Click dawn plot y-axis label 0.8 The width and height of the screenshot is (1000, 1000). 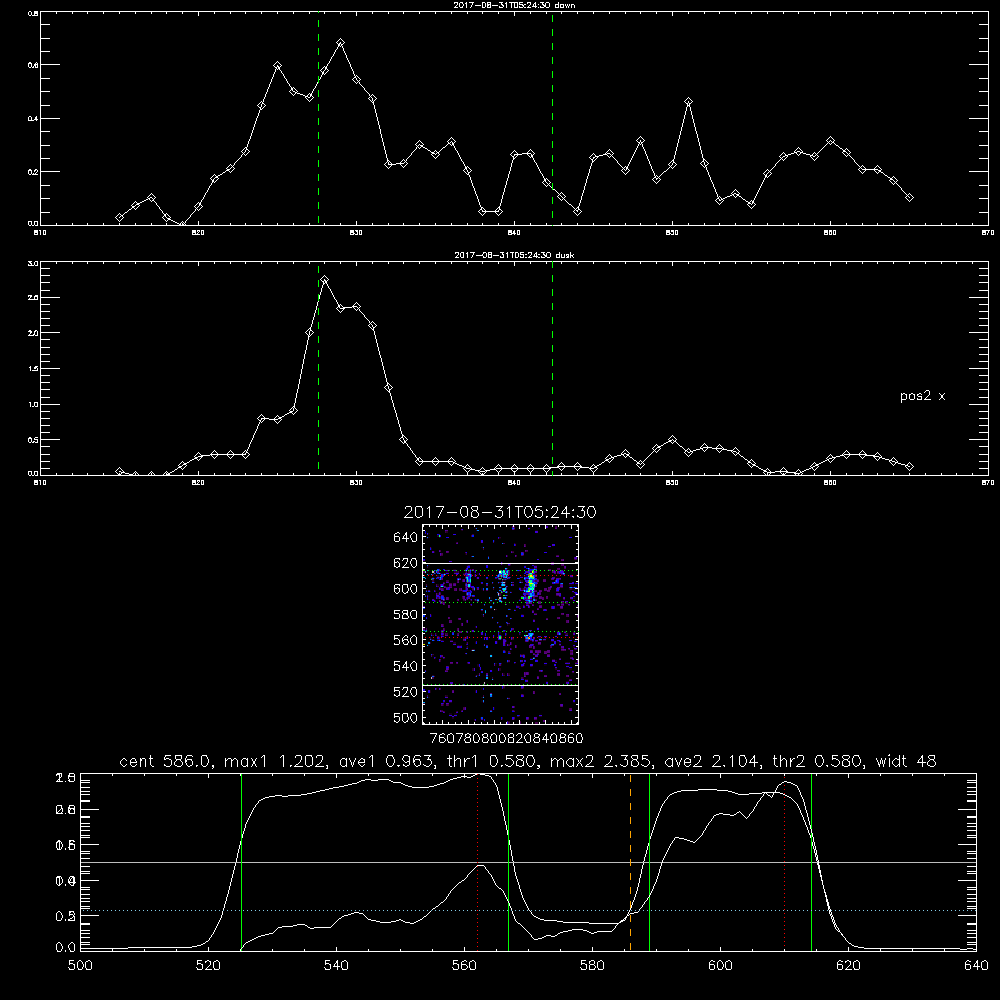33,13
